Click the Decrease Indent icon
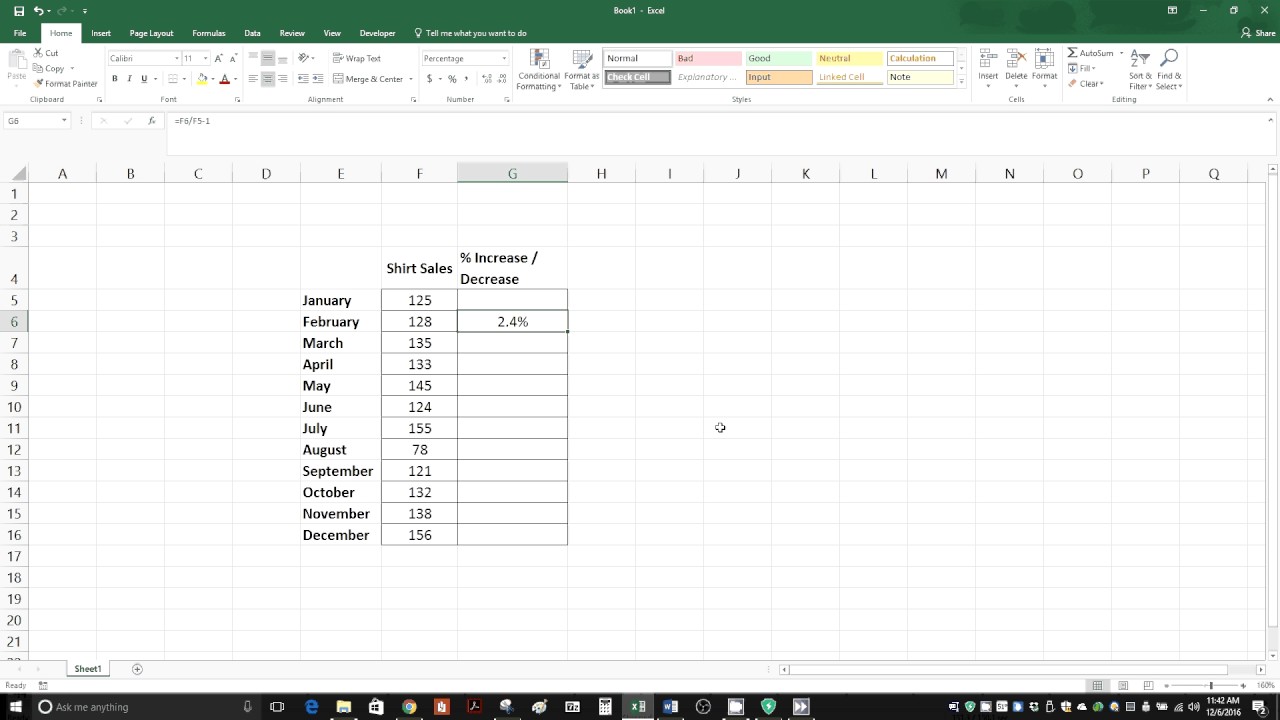The width and height of the screenshot is (1280, 720). click(x=302, y=79)
